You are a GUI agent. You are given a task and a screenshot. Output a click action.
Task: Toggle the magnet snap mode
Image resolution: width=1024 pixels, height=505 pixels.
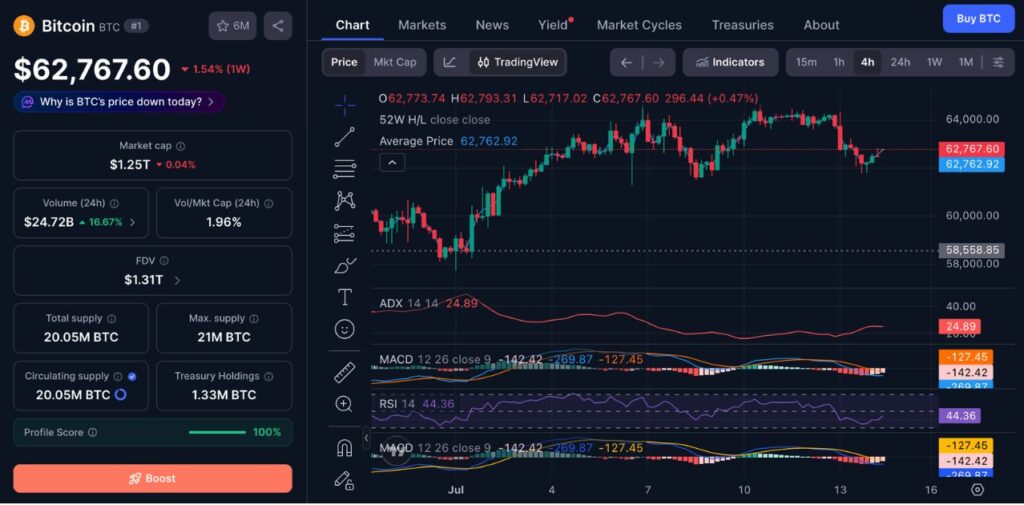click(x=345, y=448)
